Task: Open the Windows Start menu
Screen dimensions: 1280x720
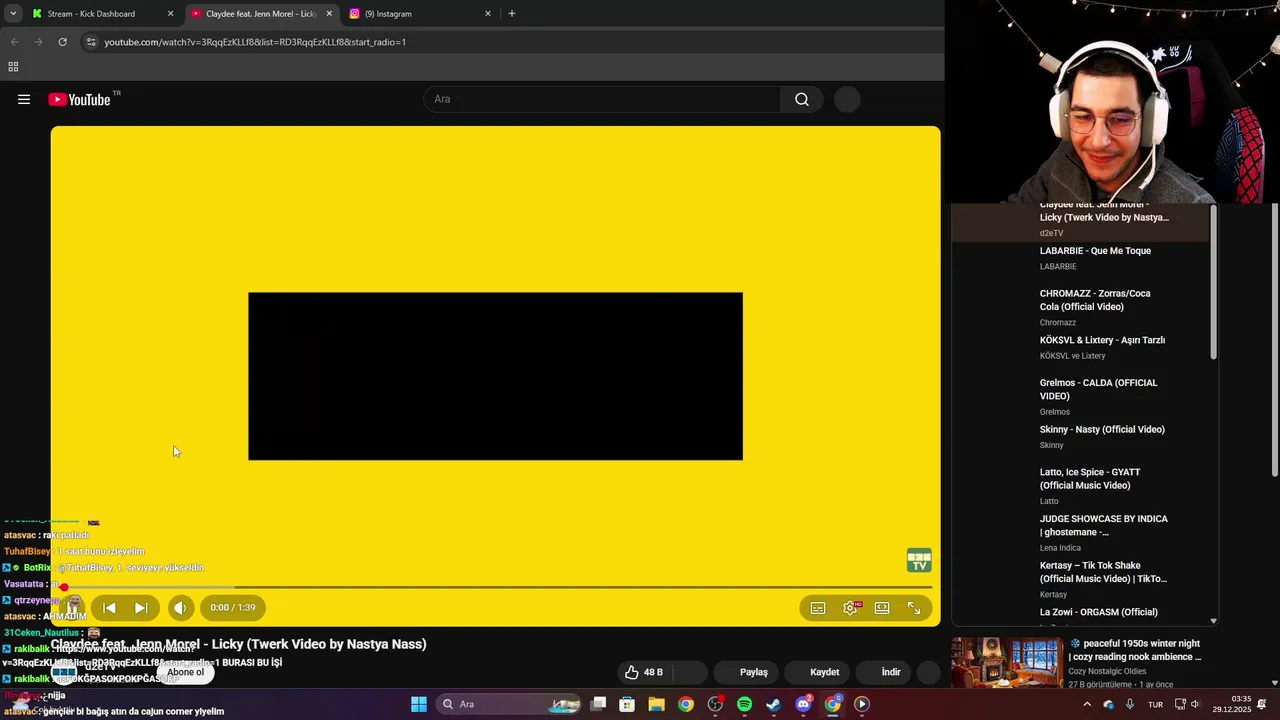Action: (419, 704)
